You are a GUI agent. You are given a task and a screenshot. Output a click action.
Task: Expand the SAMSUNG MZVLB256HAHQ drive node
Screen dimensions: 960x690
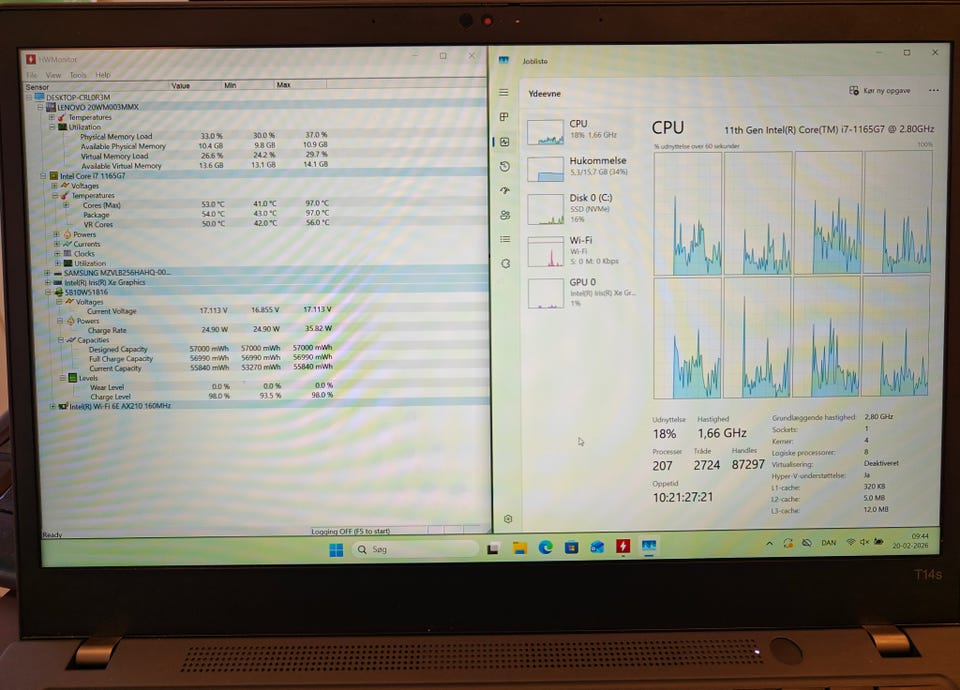coord(47,272)
